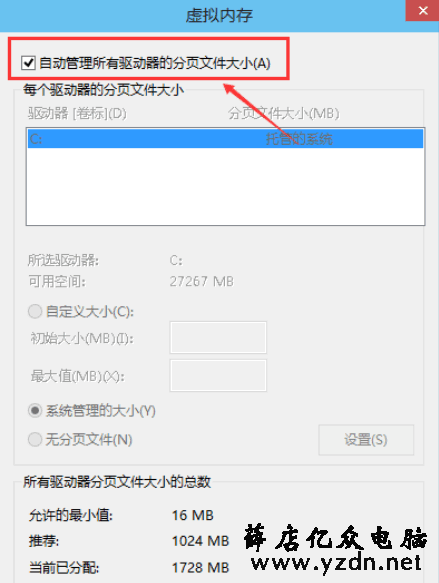Click the 初始大小(MB) input field

click(218, 338)
